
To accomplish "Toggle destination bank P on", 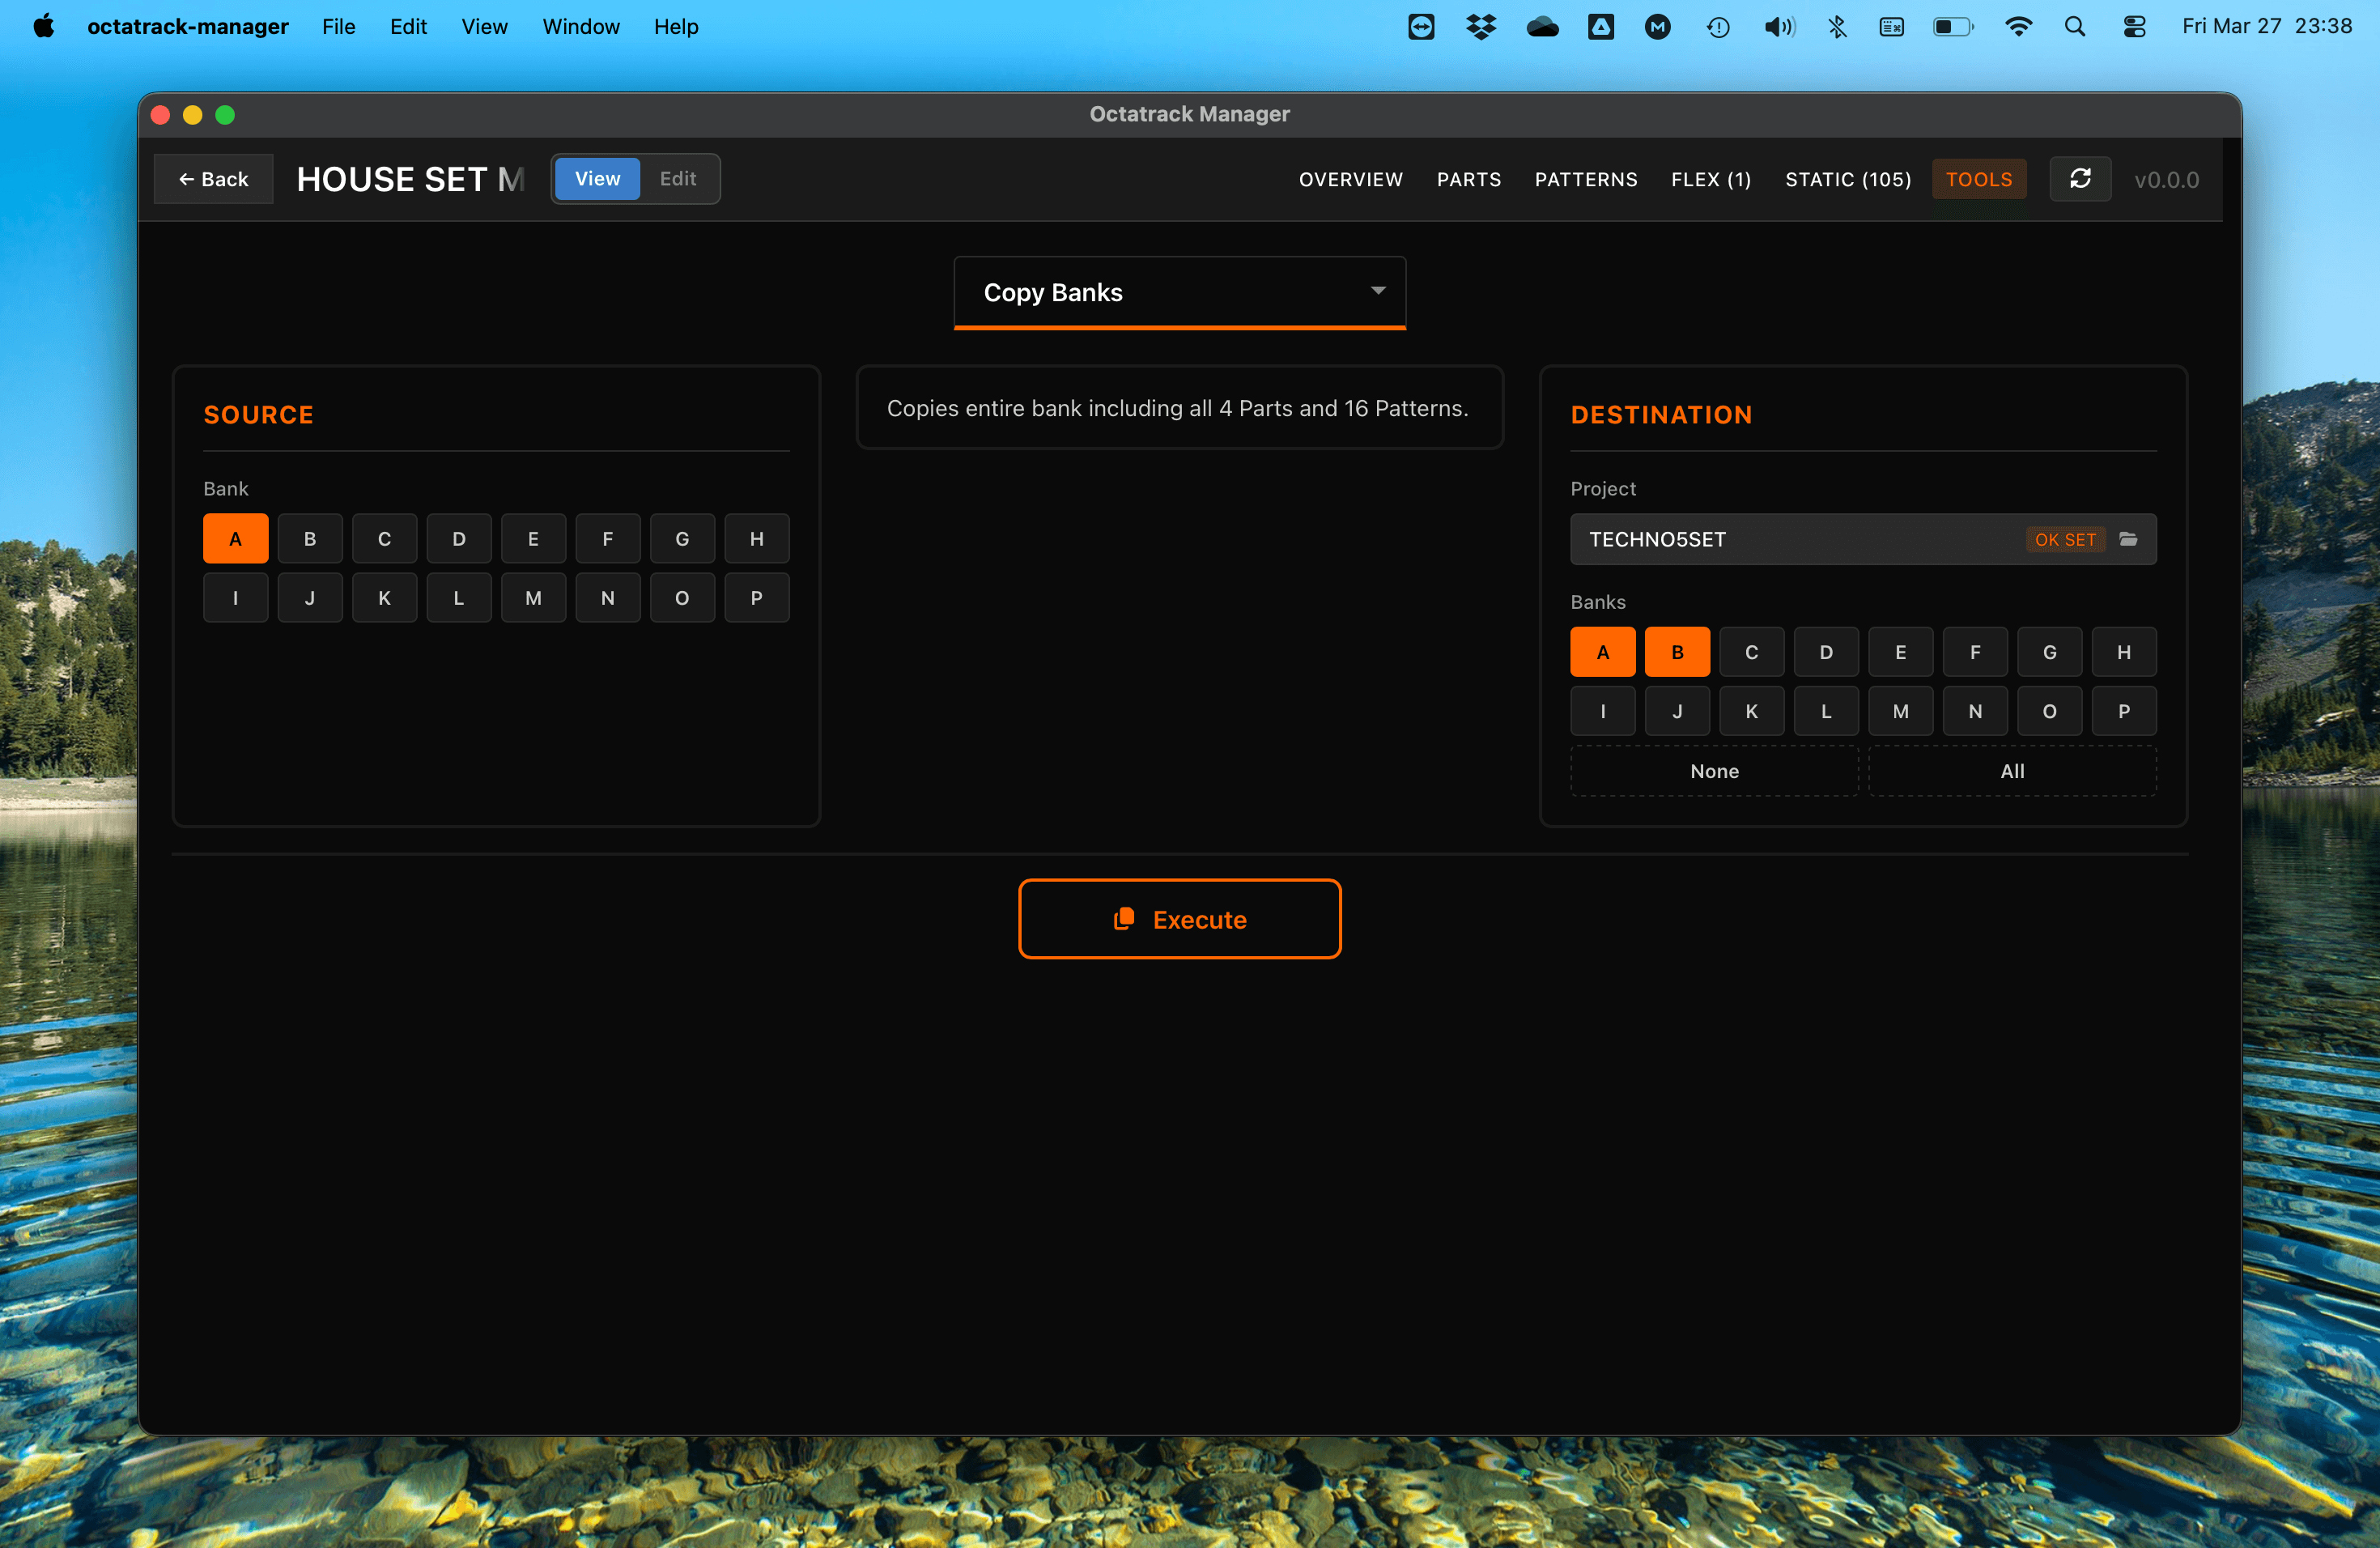I will click(2123, 711).
